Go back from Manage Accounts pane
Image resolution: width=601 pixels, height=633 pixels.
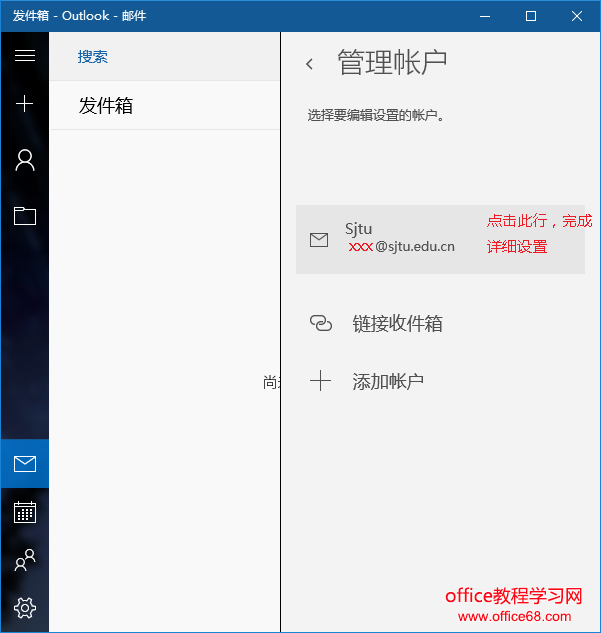point(310,64)
